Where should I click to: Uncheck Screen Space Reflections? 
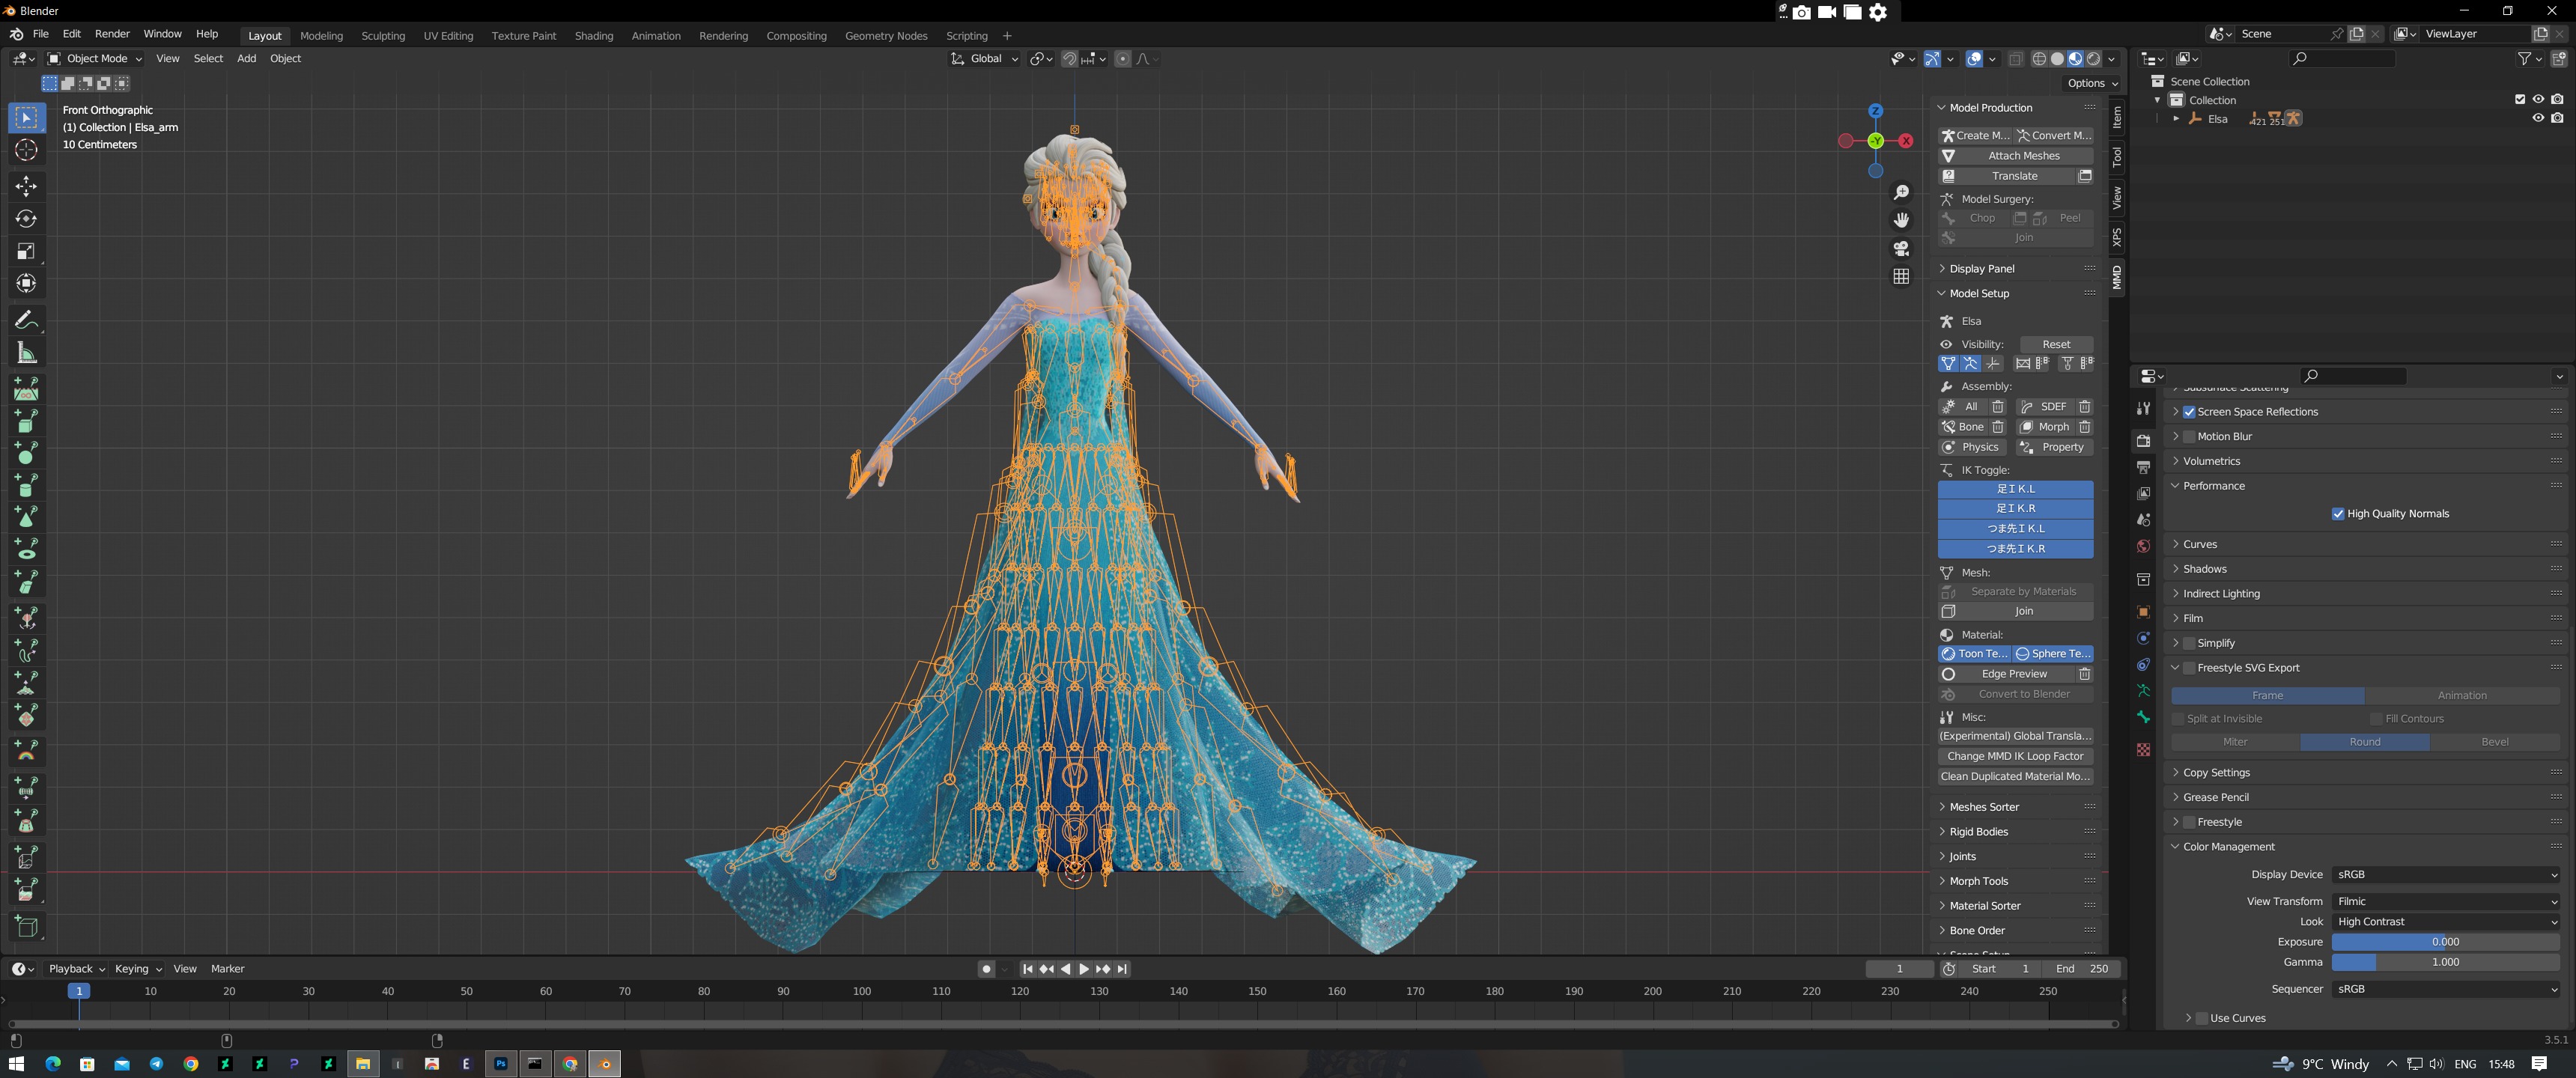pos(2189,412)
